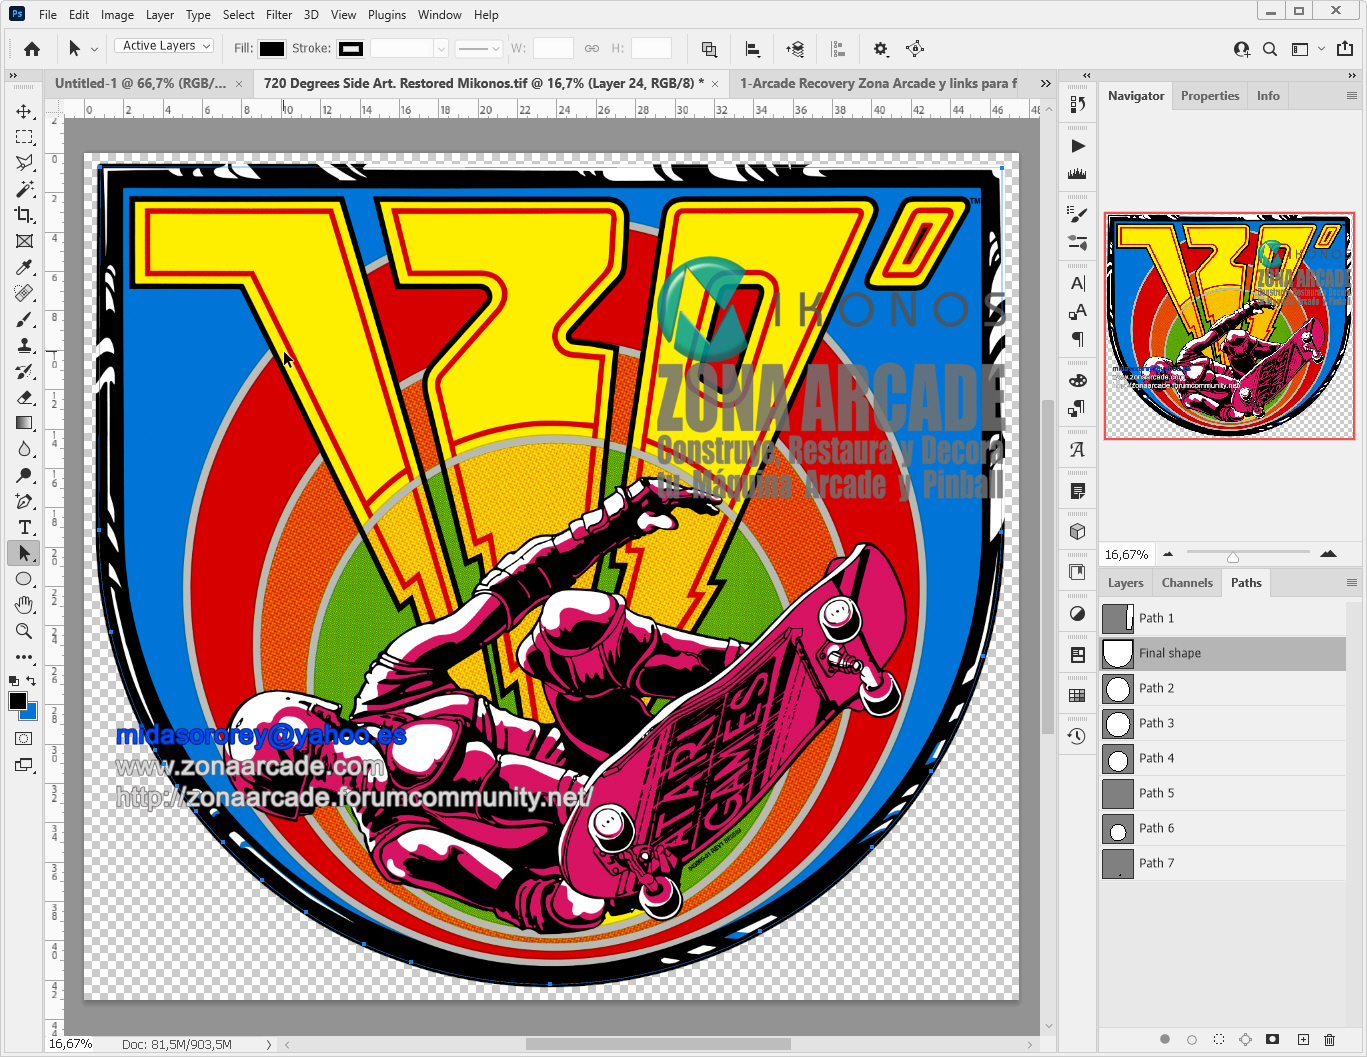Image resolution: width=1367 pixels, height=1057 pixels.
Task: Open the Untitled-1 document tab
Action: click(x=140, y=84)
